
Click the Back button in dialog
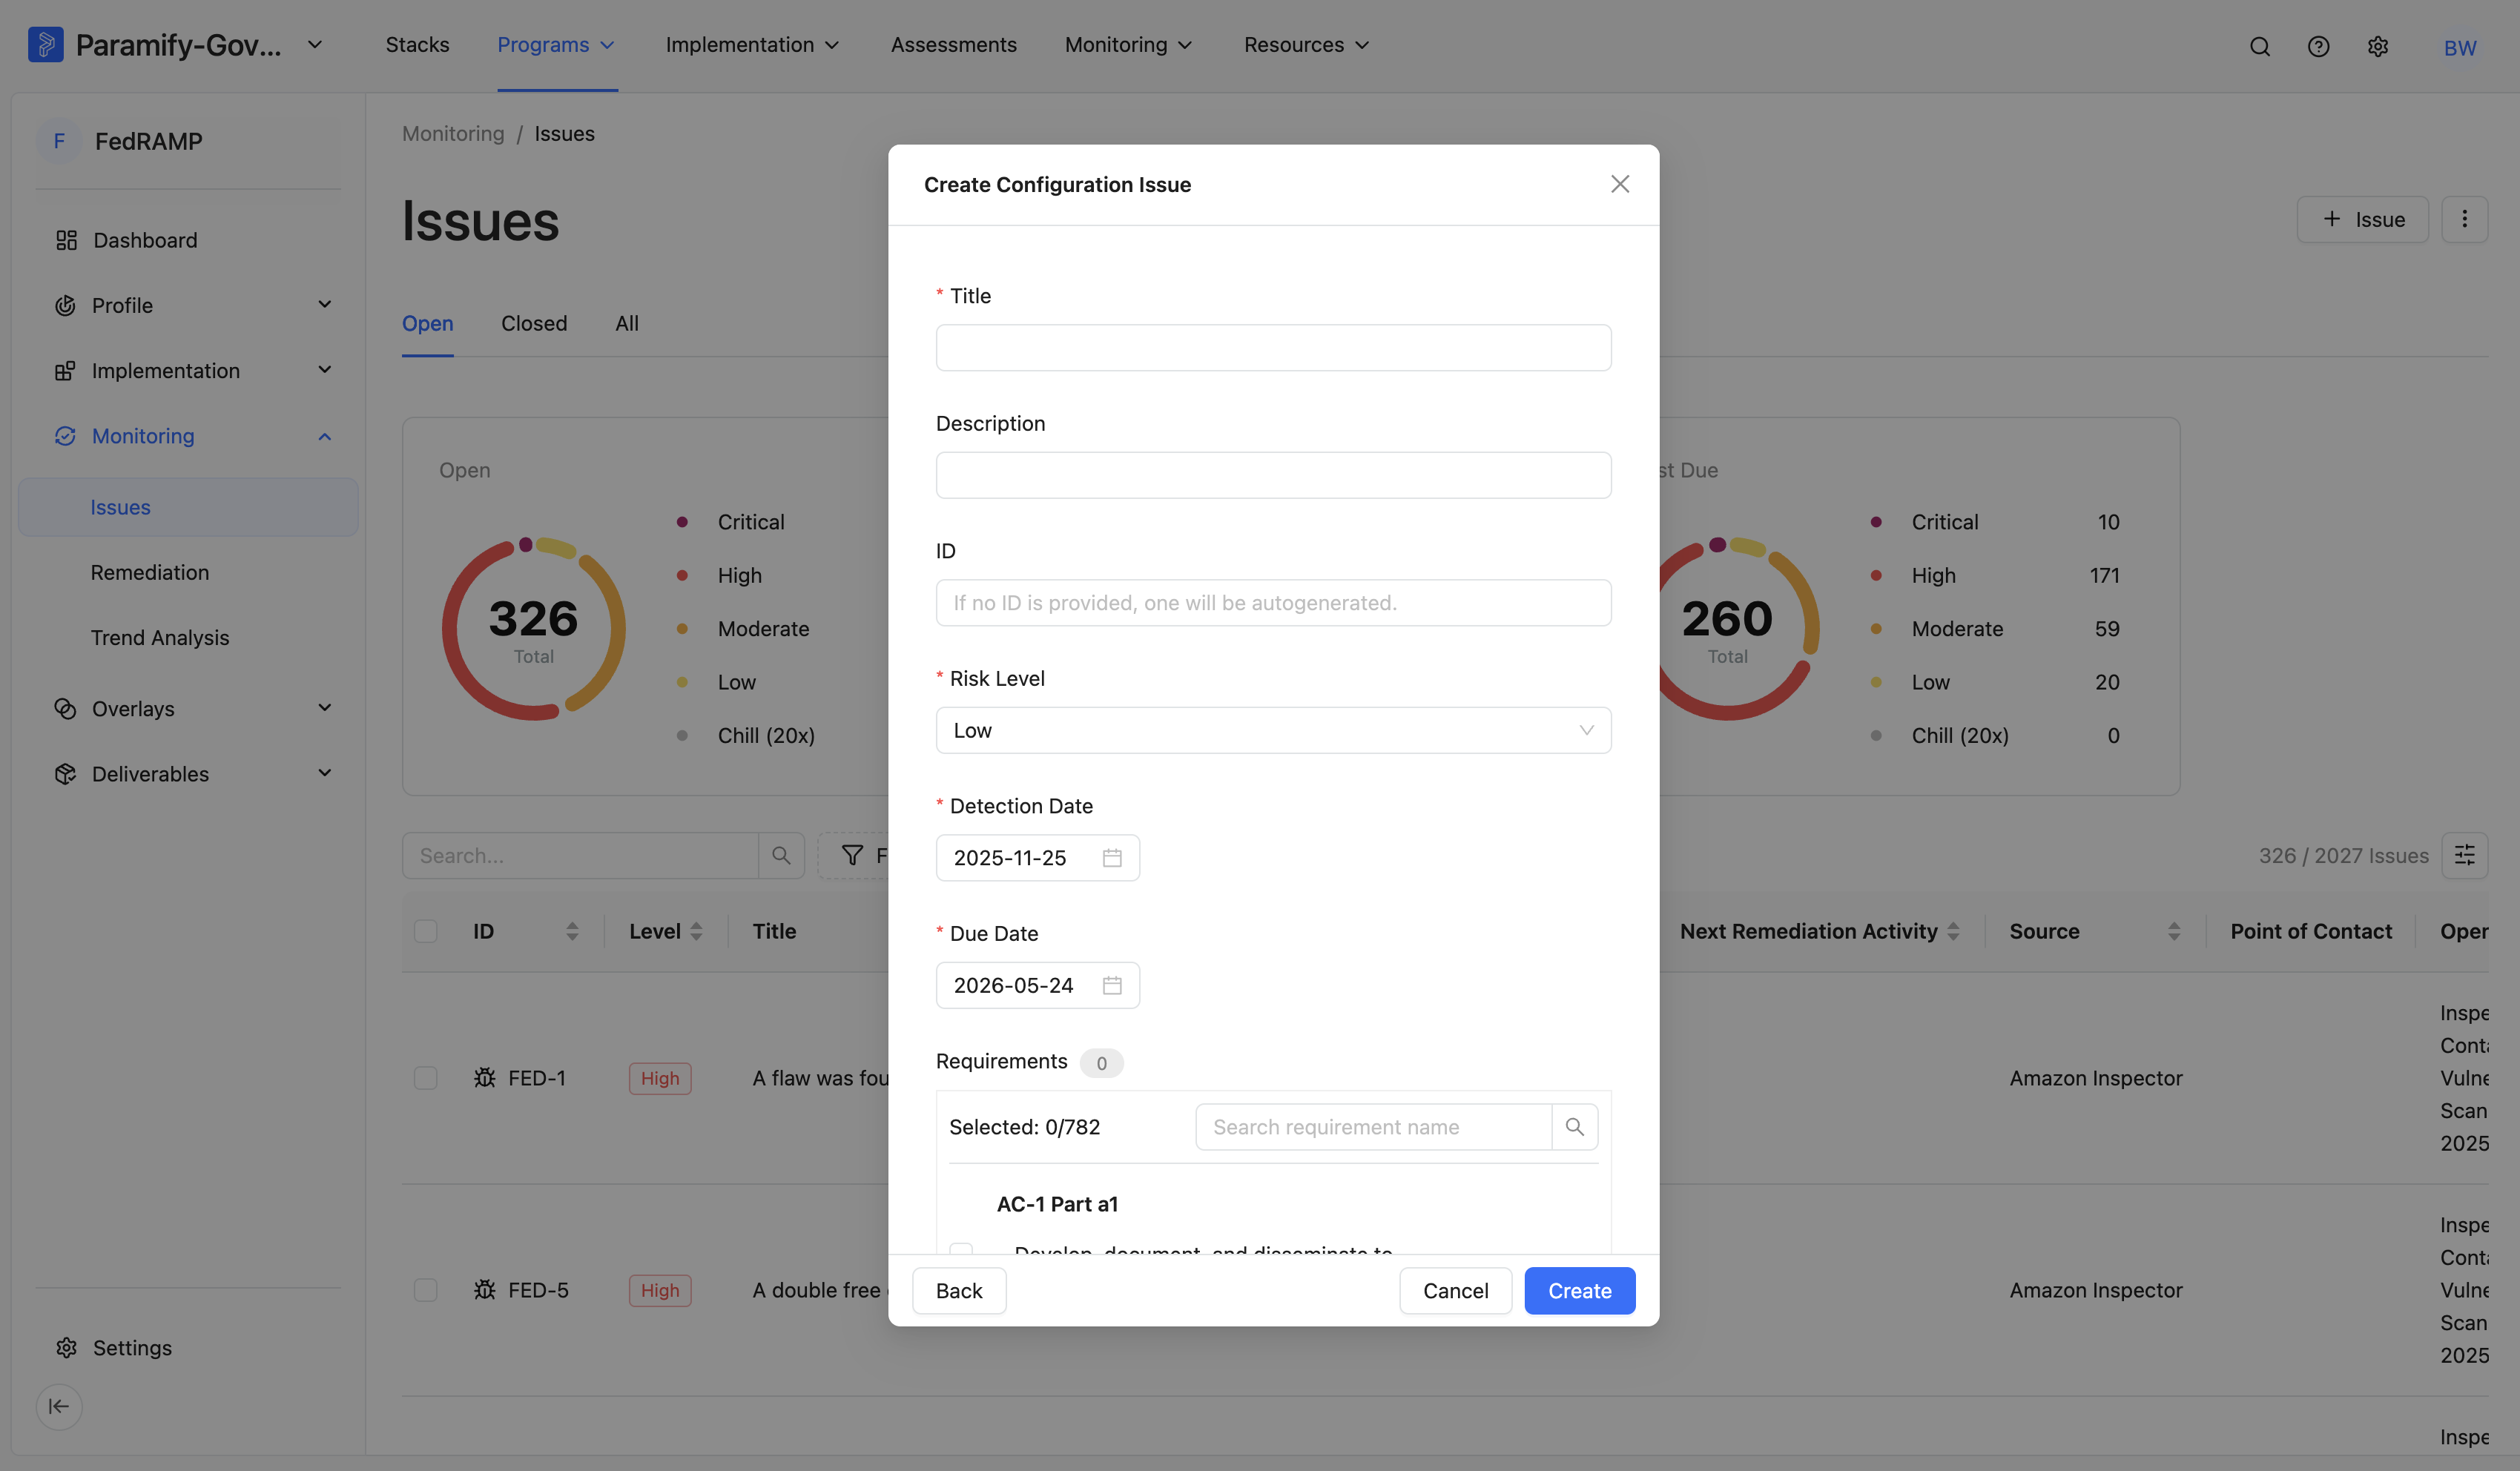point(958,1290)
